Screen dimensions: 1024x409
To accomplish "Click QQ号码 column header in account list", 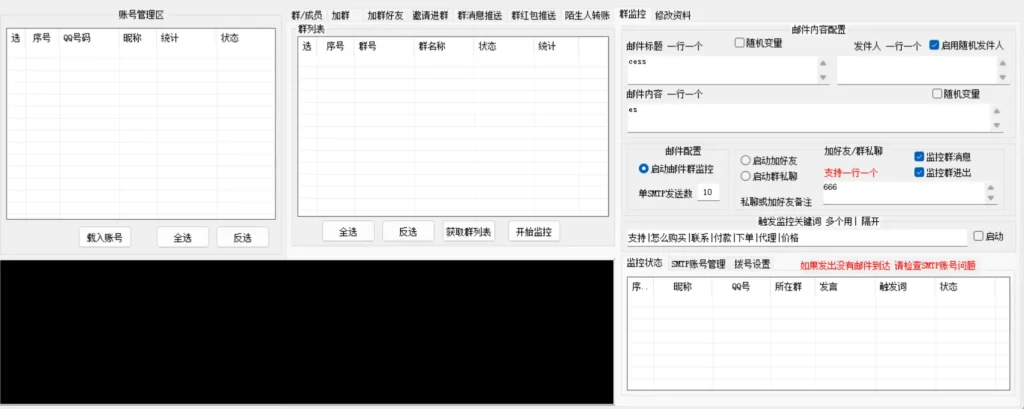I will pos(89,39).
